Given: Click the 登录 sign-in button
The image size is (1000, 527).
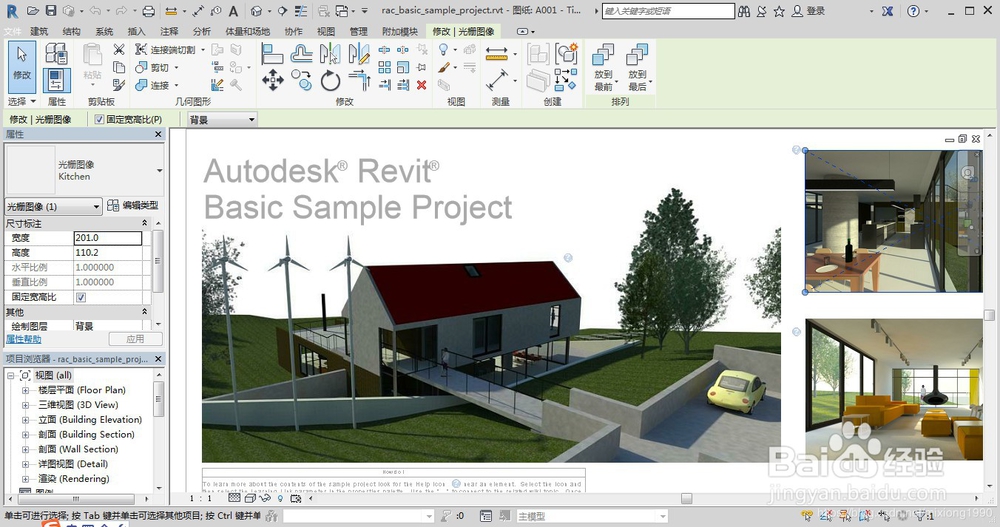Looking at the screenshot, I should coord(809,11).
